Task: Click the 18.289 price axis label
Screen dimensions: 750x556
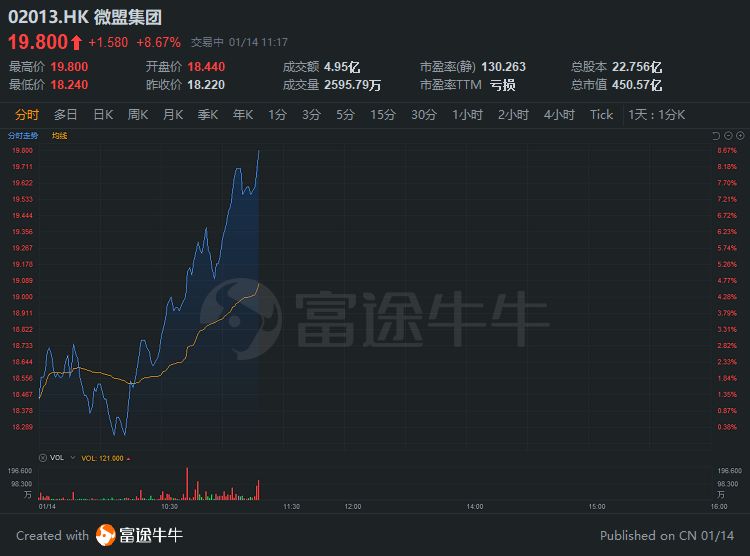Action: point(22,427)
